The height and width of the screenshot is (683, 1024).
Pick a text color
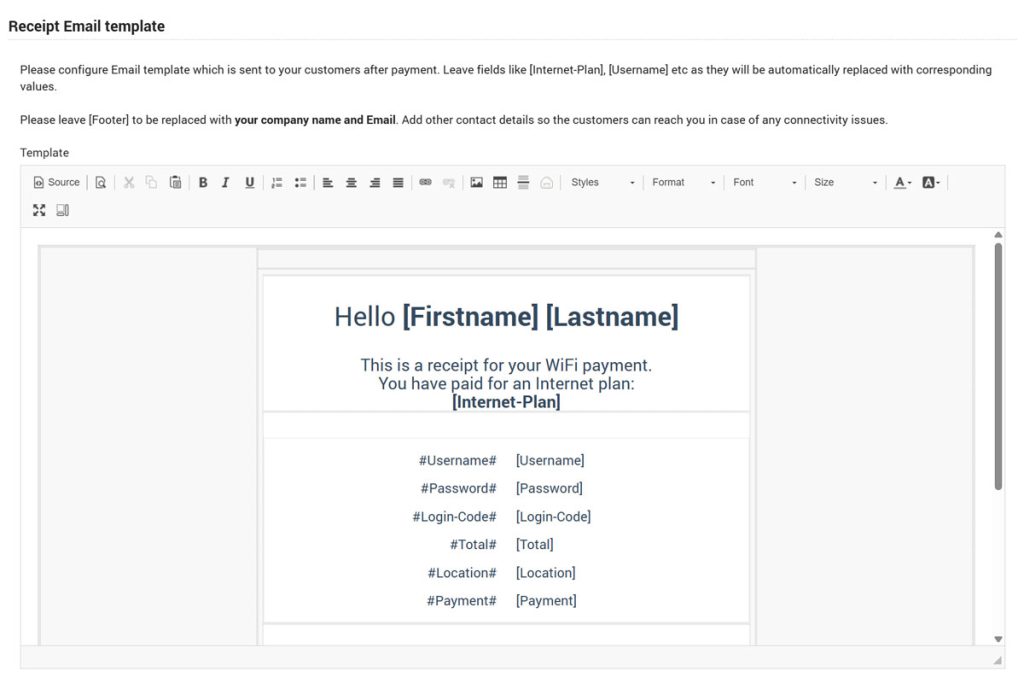pyautogui.click(x=902, y=182)
